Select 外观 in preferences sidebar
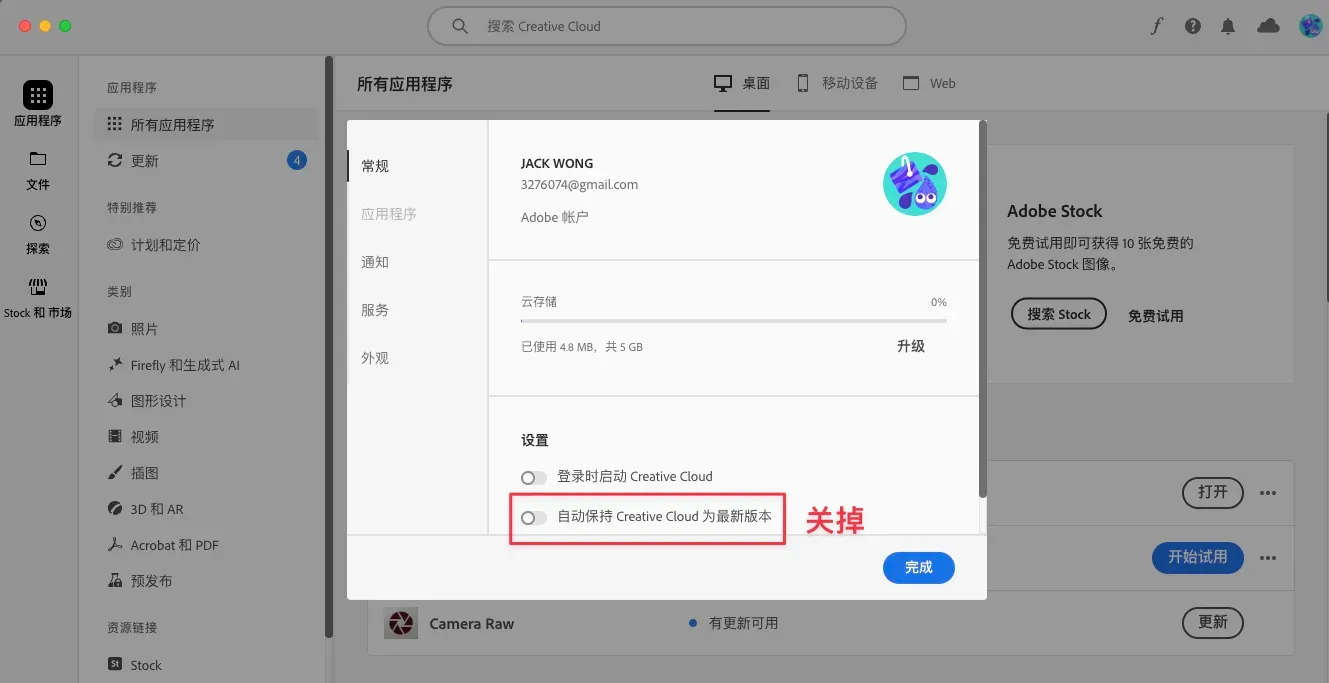This screenshot has width=1329, height=683. [375, 358]
